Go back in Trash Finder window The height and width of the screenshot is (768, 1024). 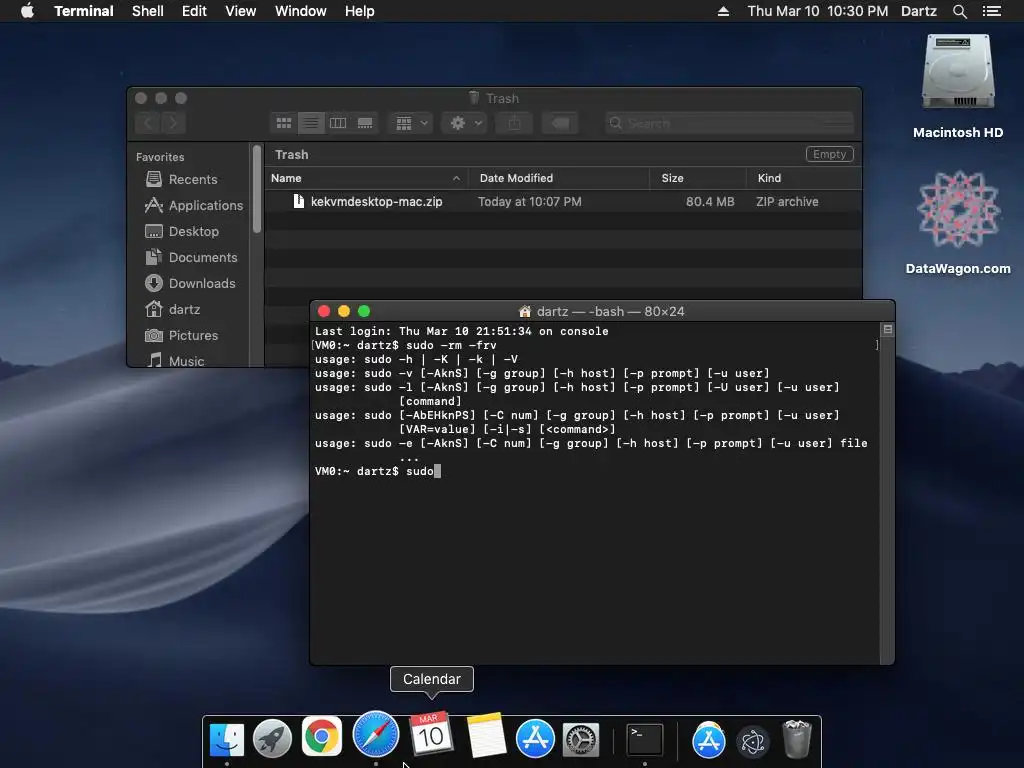point(148,123)
